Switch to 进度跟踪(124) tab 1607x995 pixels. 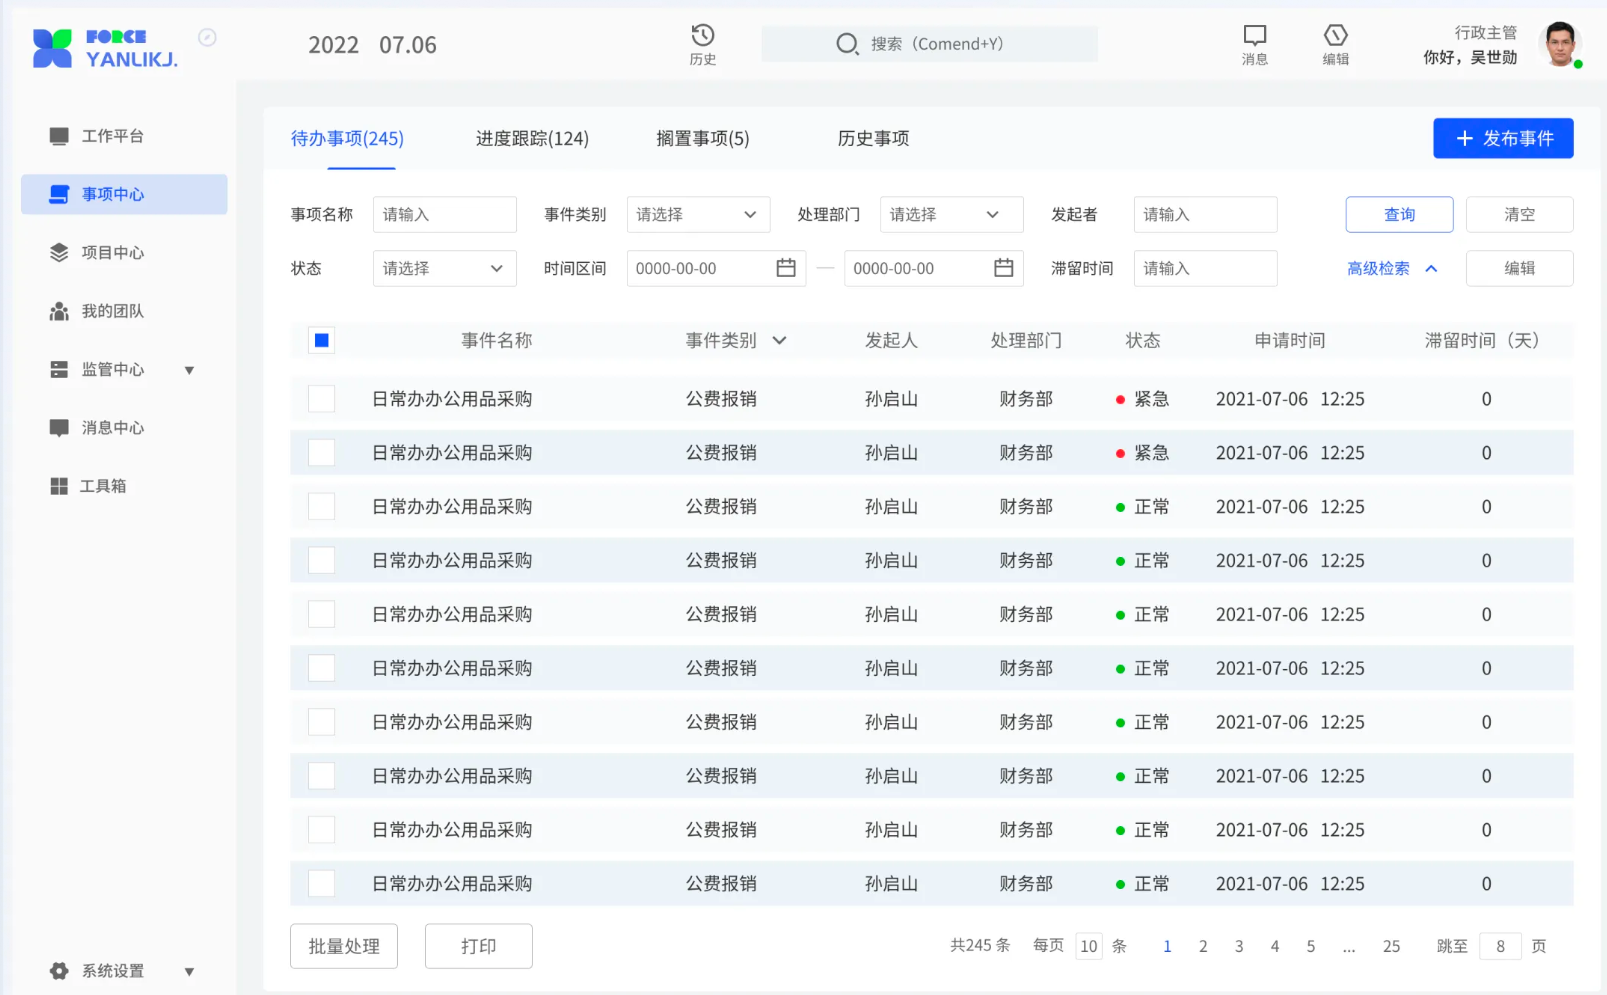click(x=532, y=139)
